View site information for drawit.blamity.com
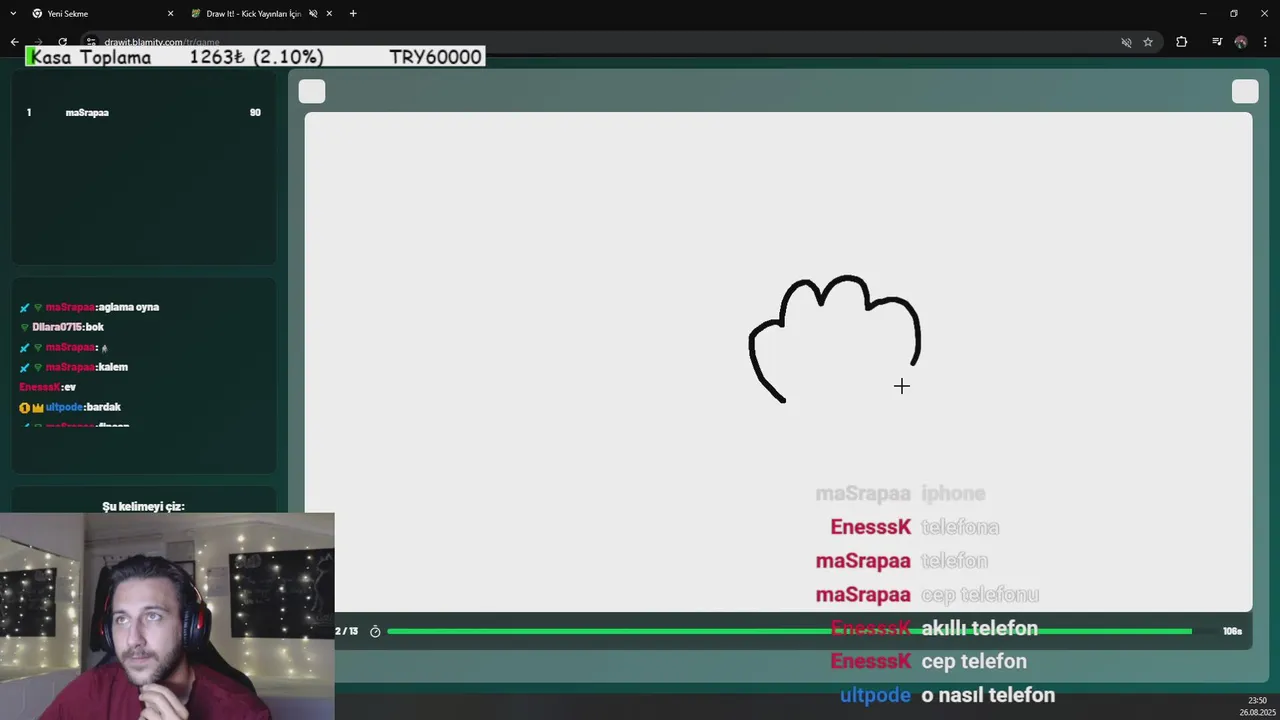The image size is (1280, 720). coord(91,42)
